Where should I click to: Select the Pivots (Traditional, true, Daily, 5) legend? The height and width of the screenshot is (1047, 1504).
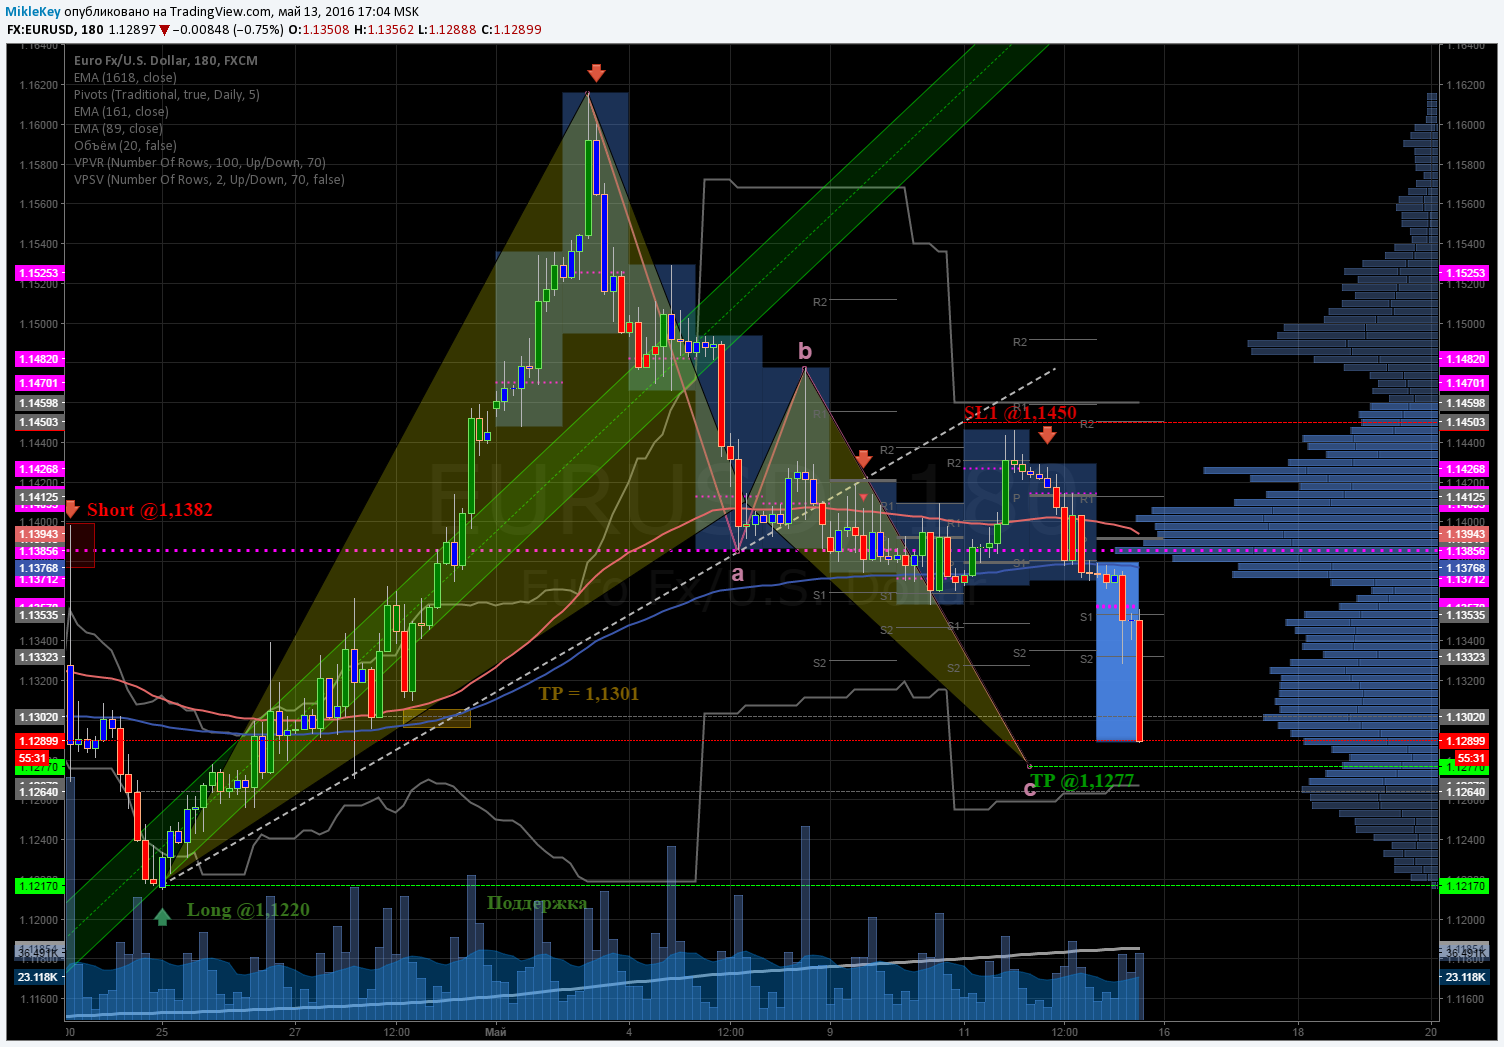(x=167, y=94)
